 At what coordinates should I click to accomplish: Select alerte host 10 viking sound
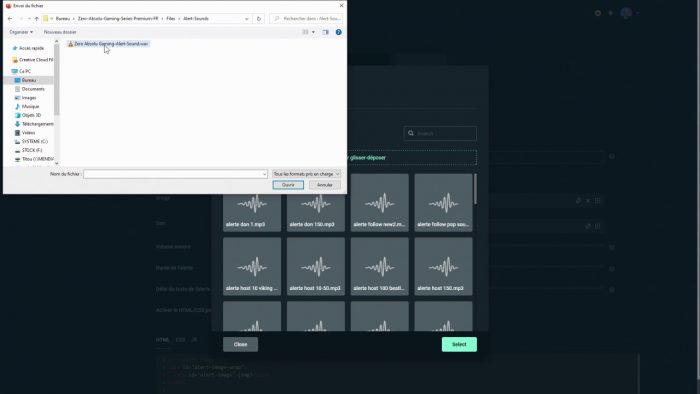click(x=252, y=266)
